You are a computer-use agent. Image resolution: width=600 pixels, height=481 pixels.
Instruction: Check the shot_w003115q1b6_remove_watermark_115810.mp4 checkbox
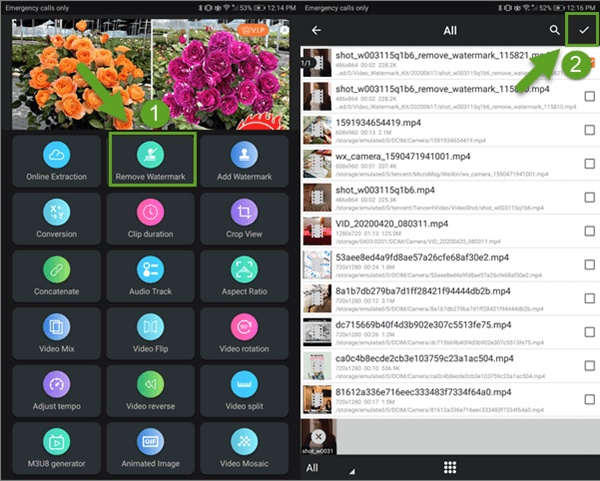[590, 96]
